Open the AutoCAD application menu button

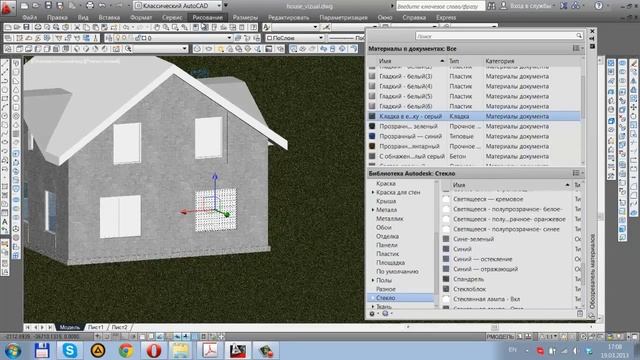pos(7,7)
